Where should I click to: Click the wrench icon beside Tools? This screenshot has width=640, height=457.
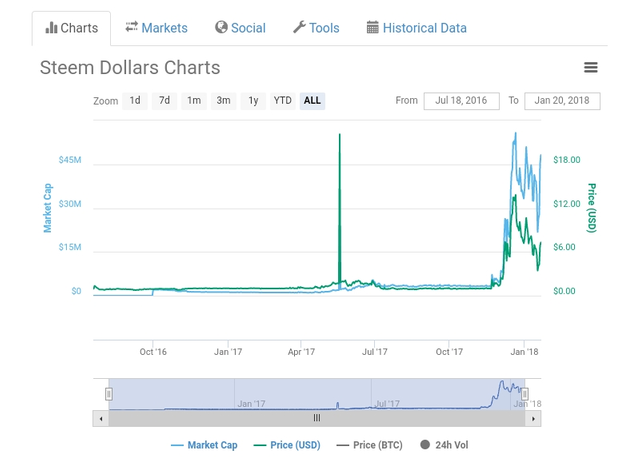pos(299,27)
